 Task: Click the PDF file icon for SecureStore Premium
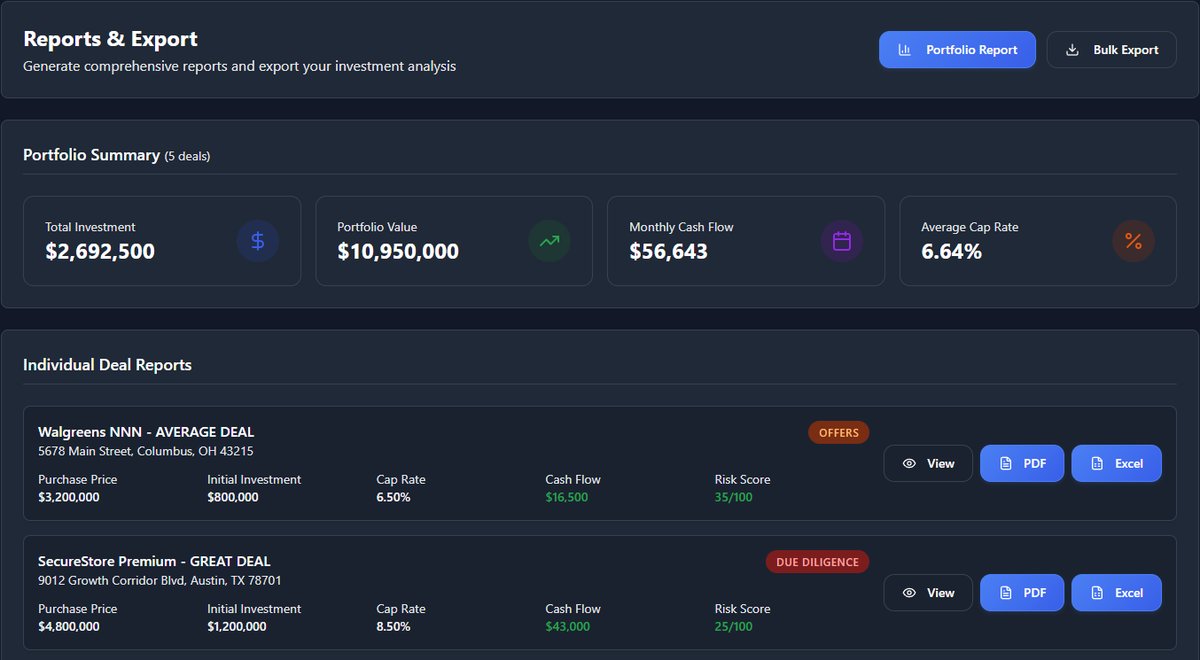tap(1002, 592)
